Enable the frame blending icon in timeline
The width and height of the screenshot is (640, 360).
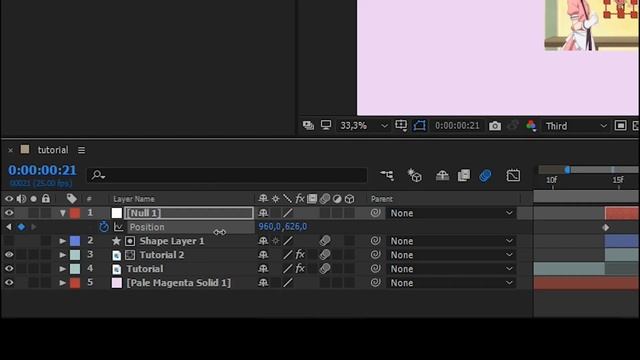point(464,176)
